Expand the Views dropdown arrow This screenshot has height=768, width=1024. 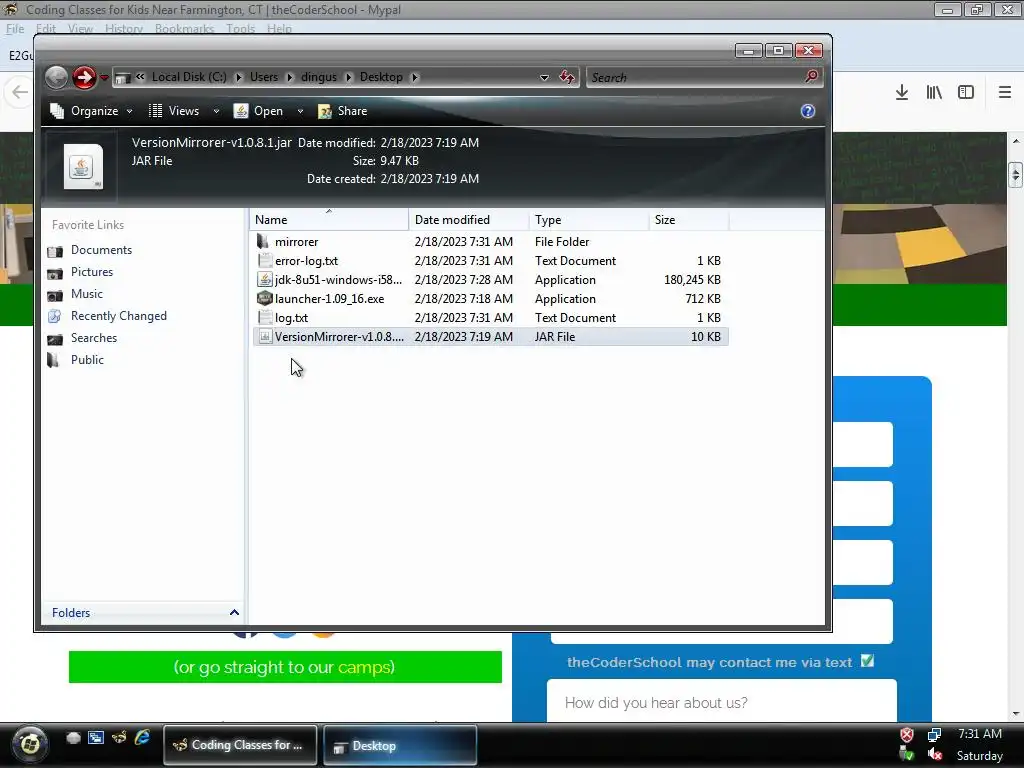(216, 112)
